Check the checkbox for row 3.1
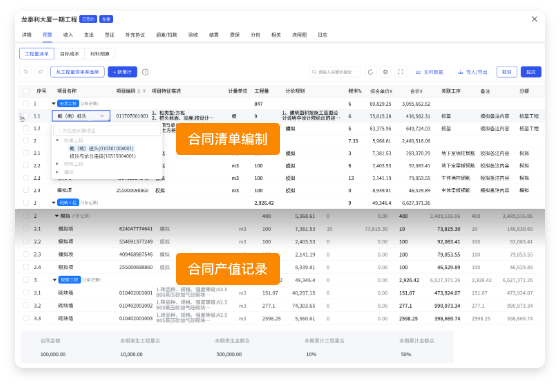The width and height of the screenshot is (560, 387). pyautogui.click(x=26, y=293)
